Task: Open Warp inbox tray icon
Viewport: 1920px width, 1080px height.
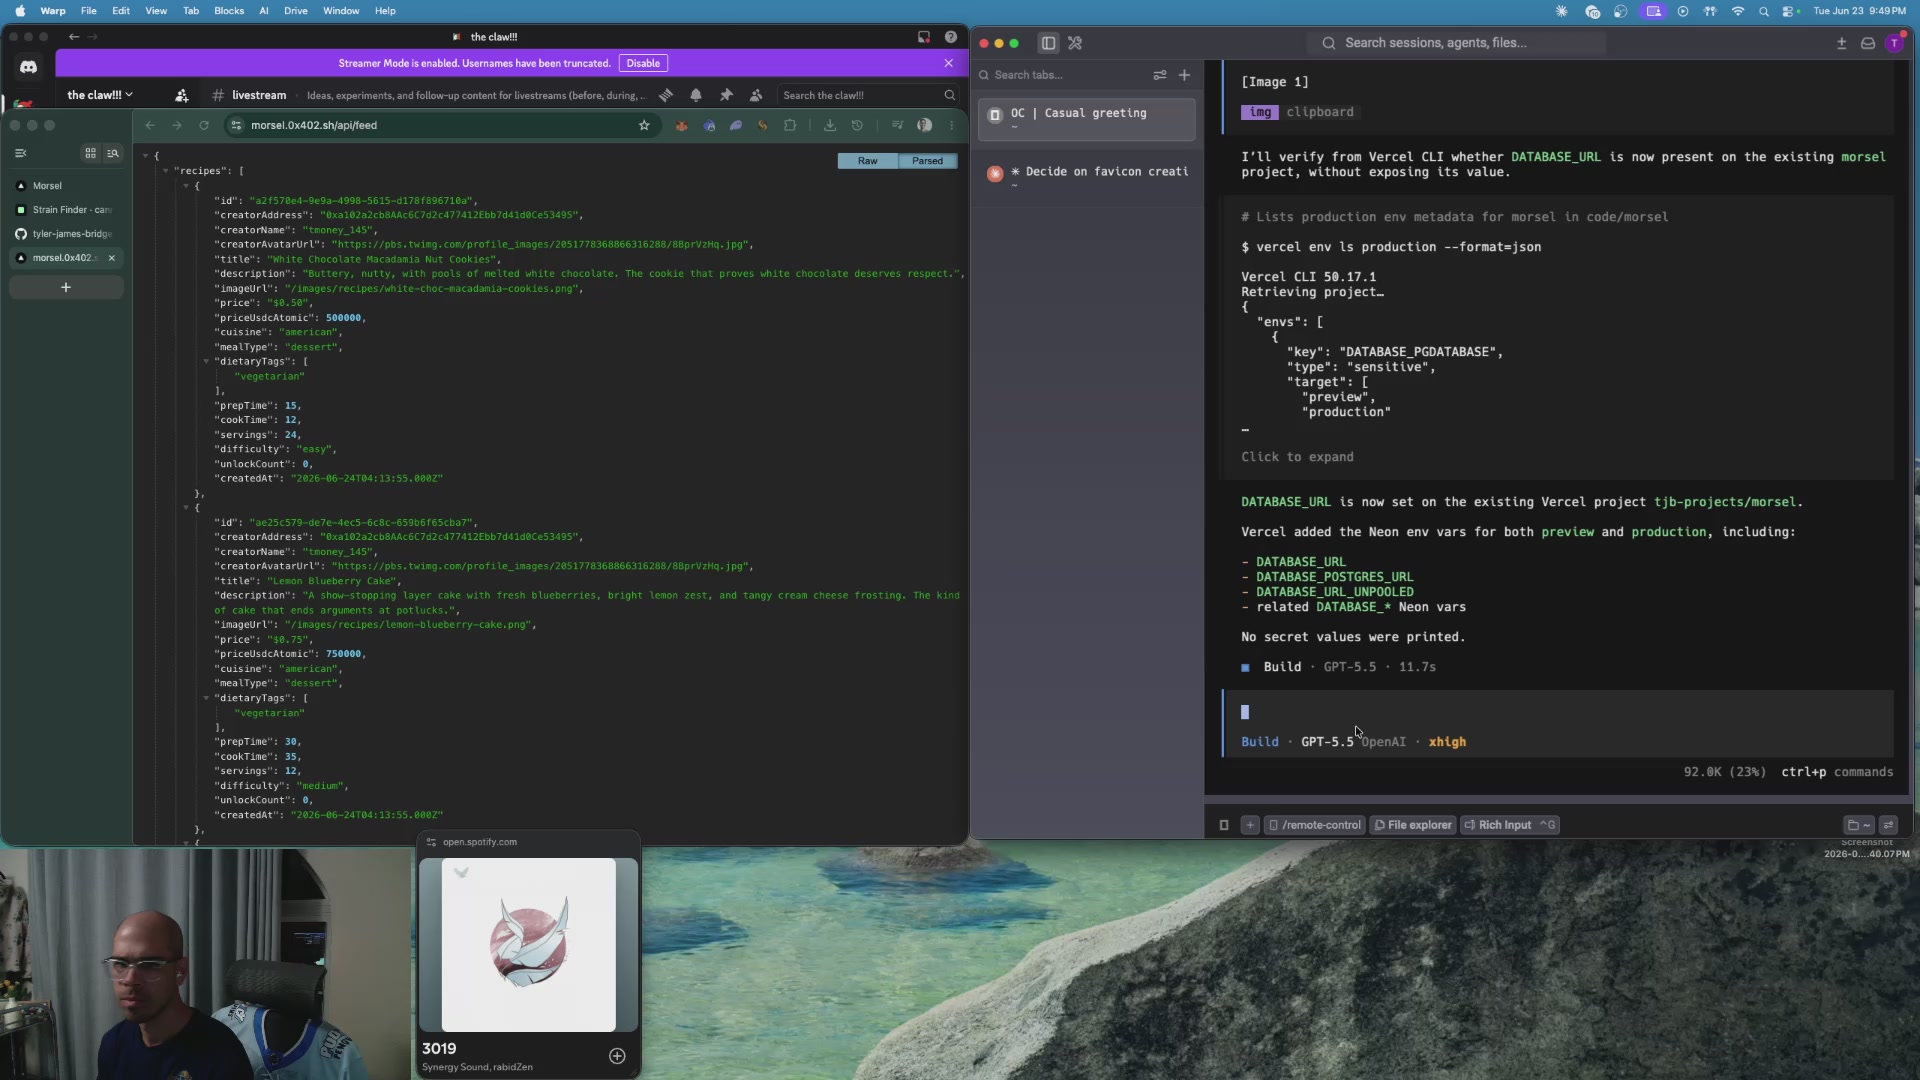Action: 1867,43
